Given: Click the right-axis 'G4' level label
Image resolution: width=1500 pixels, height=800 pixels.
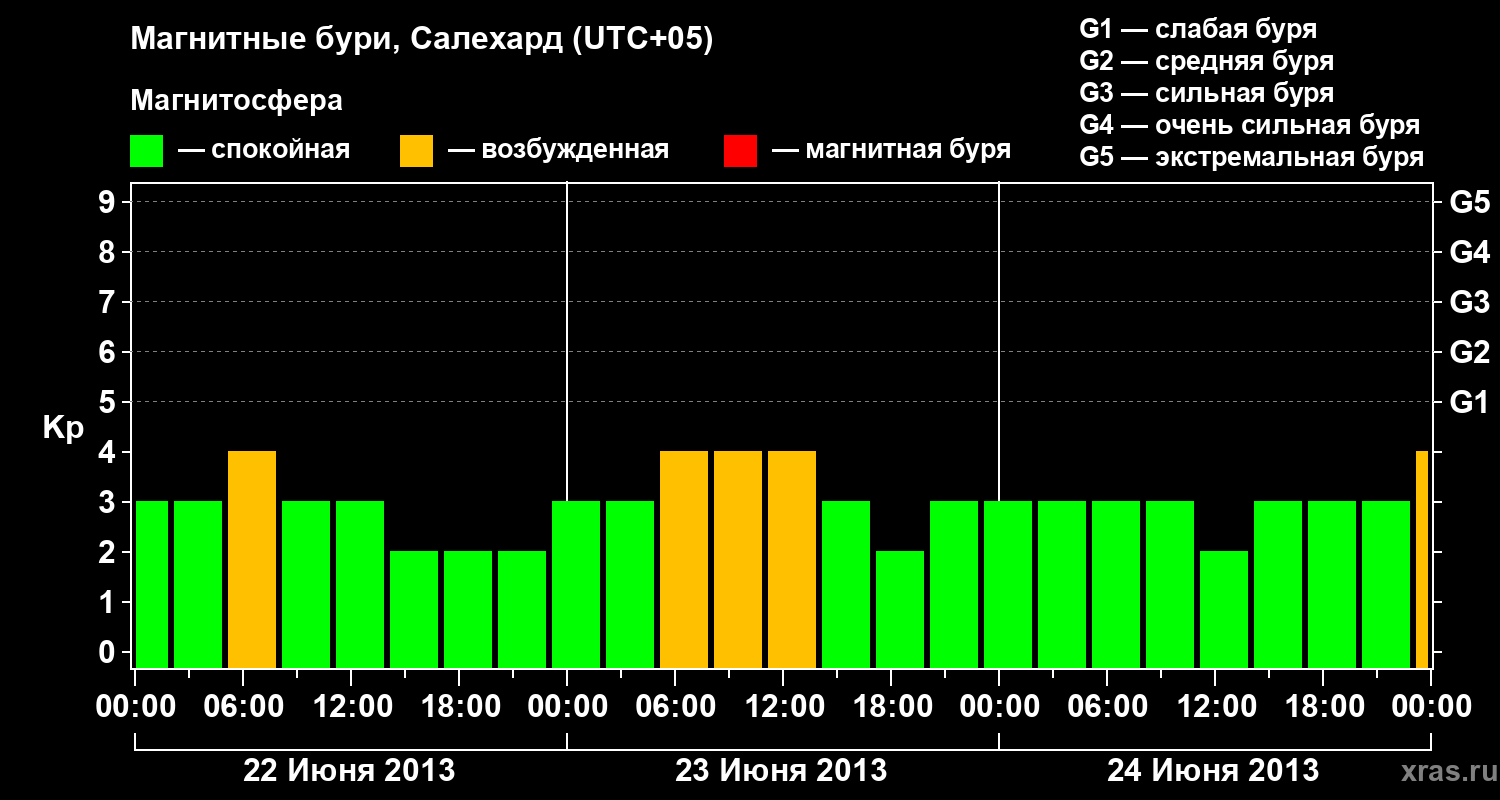Looking at the screenshot, I should (x=1469, y=252).
